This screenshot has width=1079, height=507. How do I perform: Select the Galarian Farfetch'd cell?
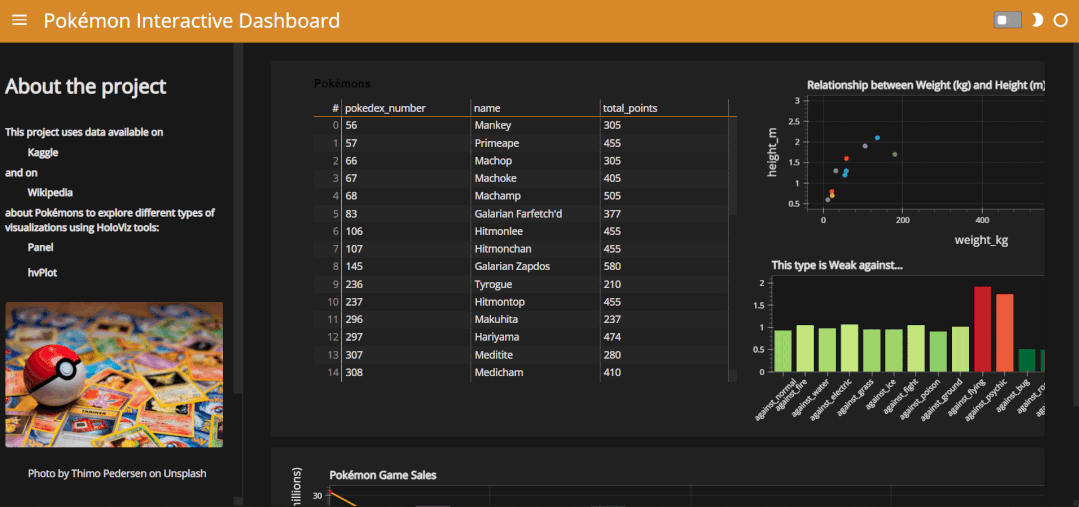pos(535,214)
